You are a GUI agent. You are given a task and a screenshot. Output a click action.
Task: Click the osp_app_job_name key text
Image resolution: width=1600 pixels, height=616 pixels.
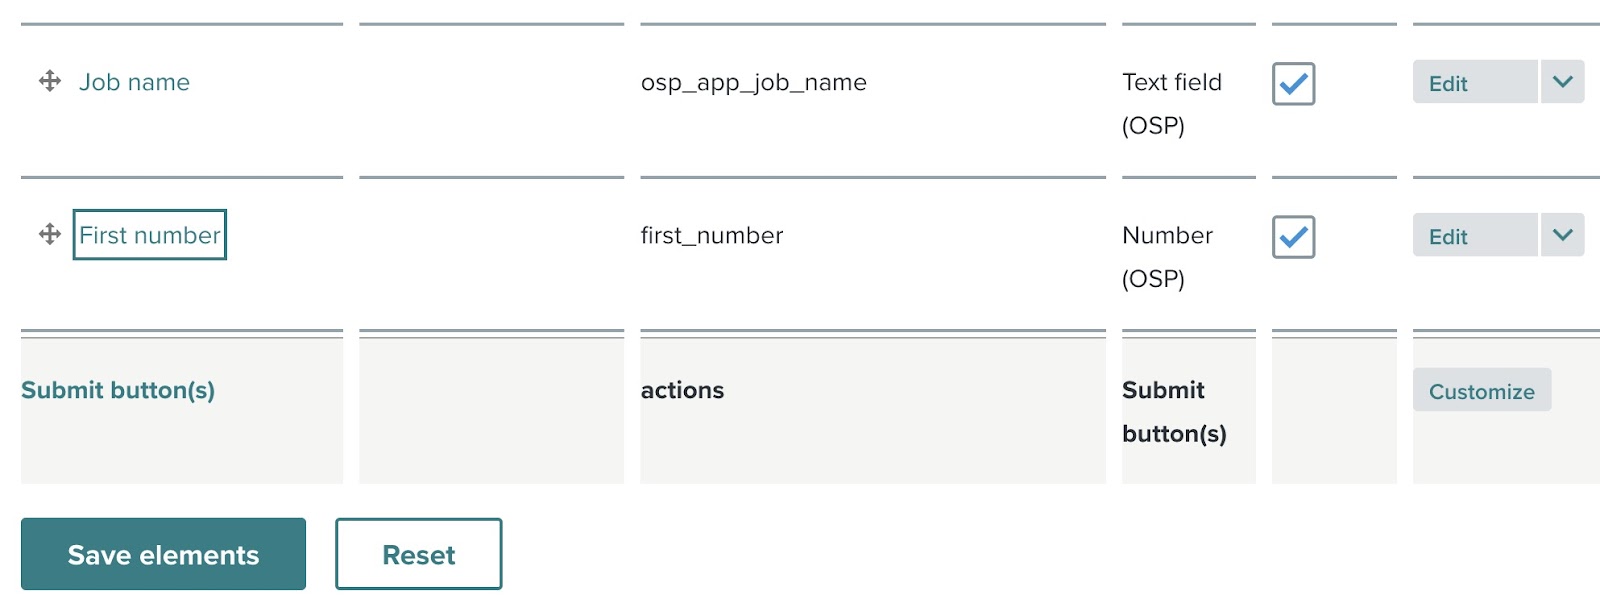(753, 82)
